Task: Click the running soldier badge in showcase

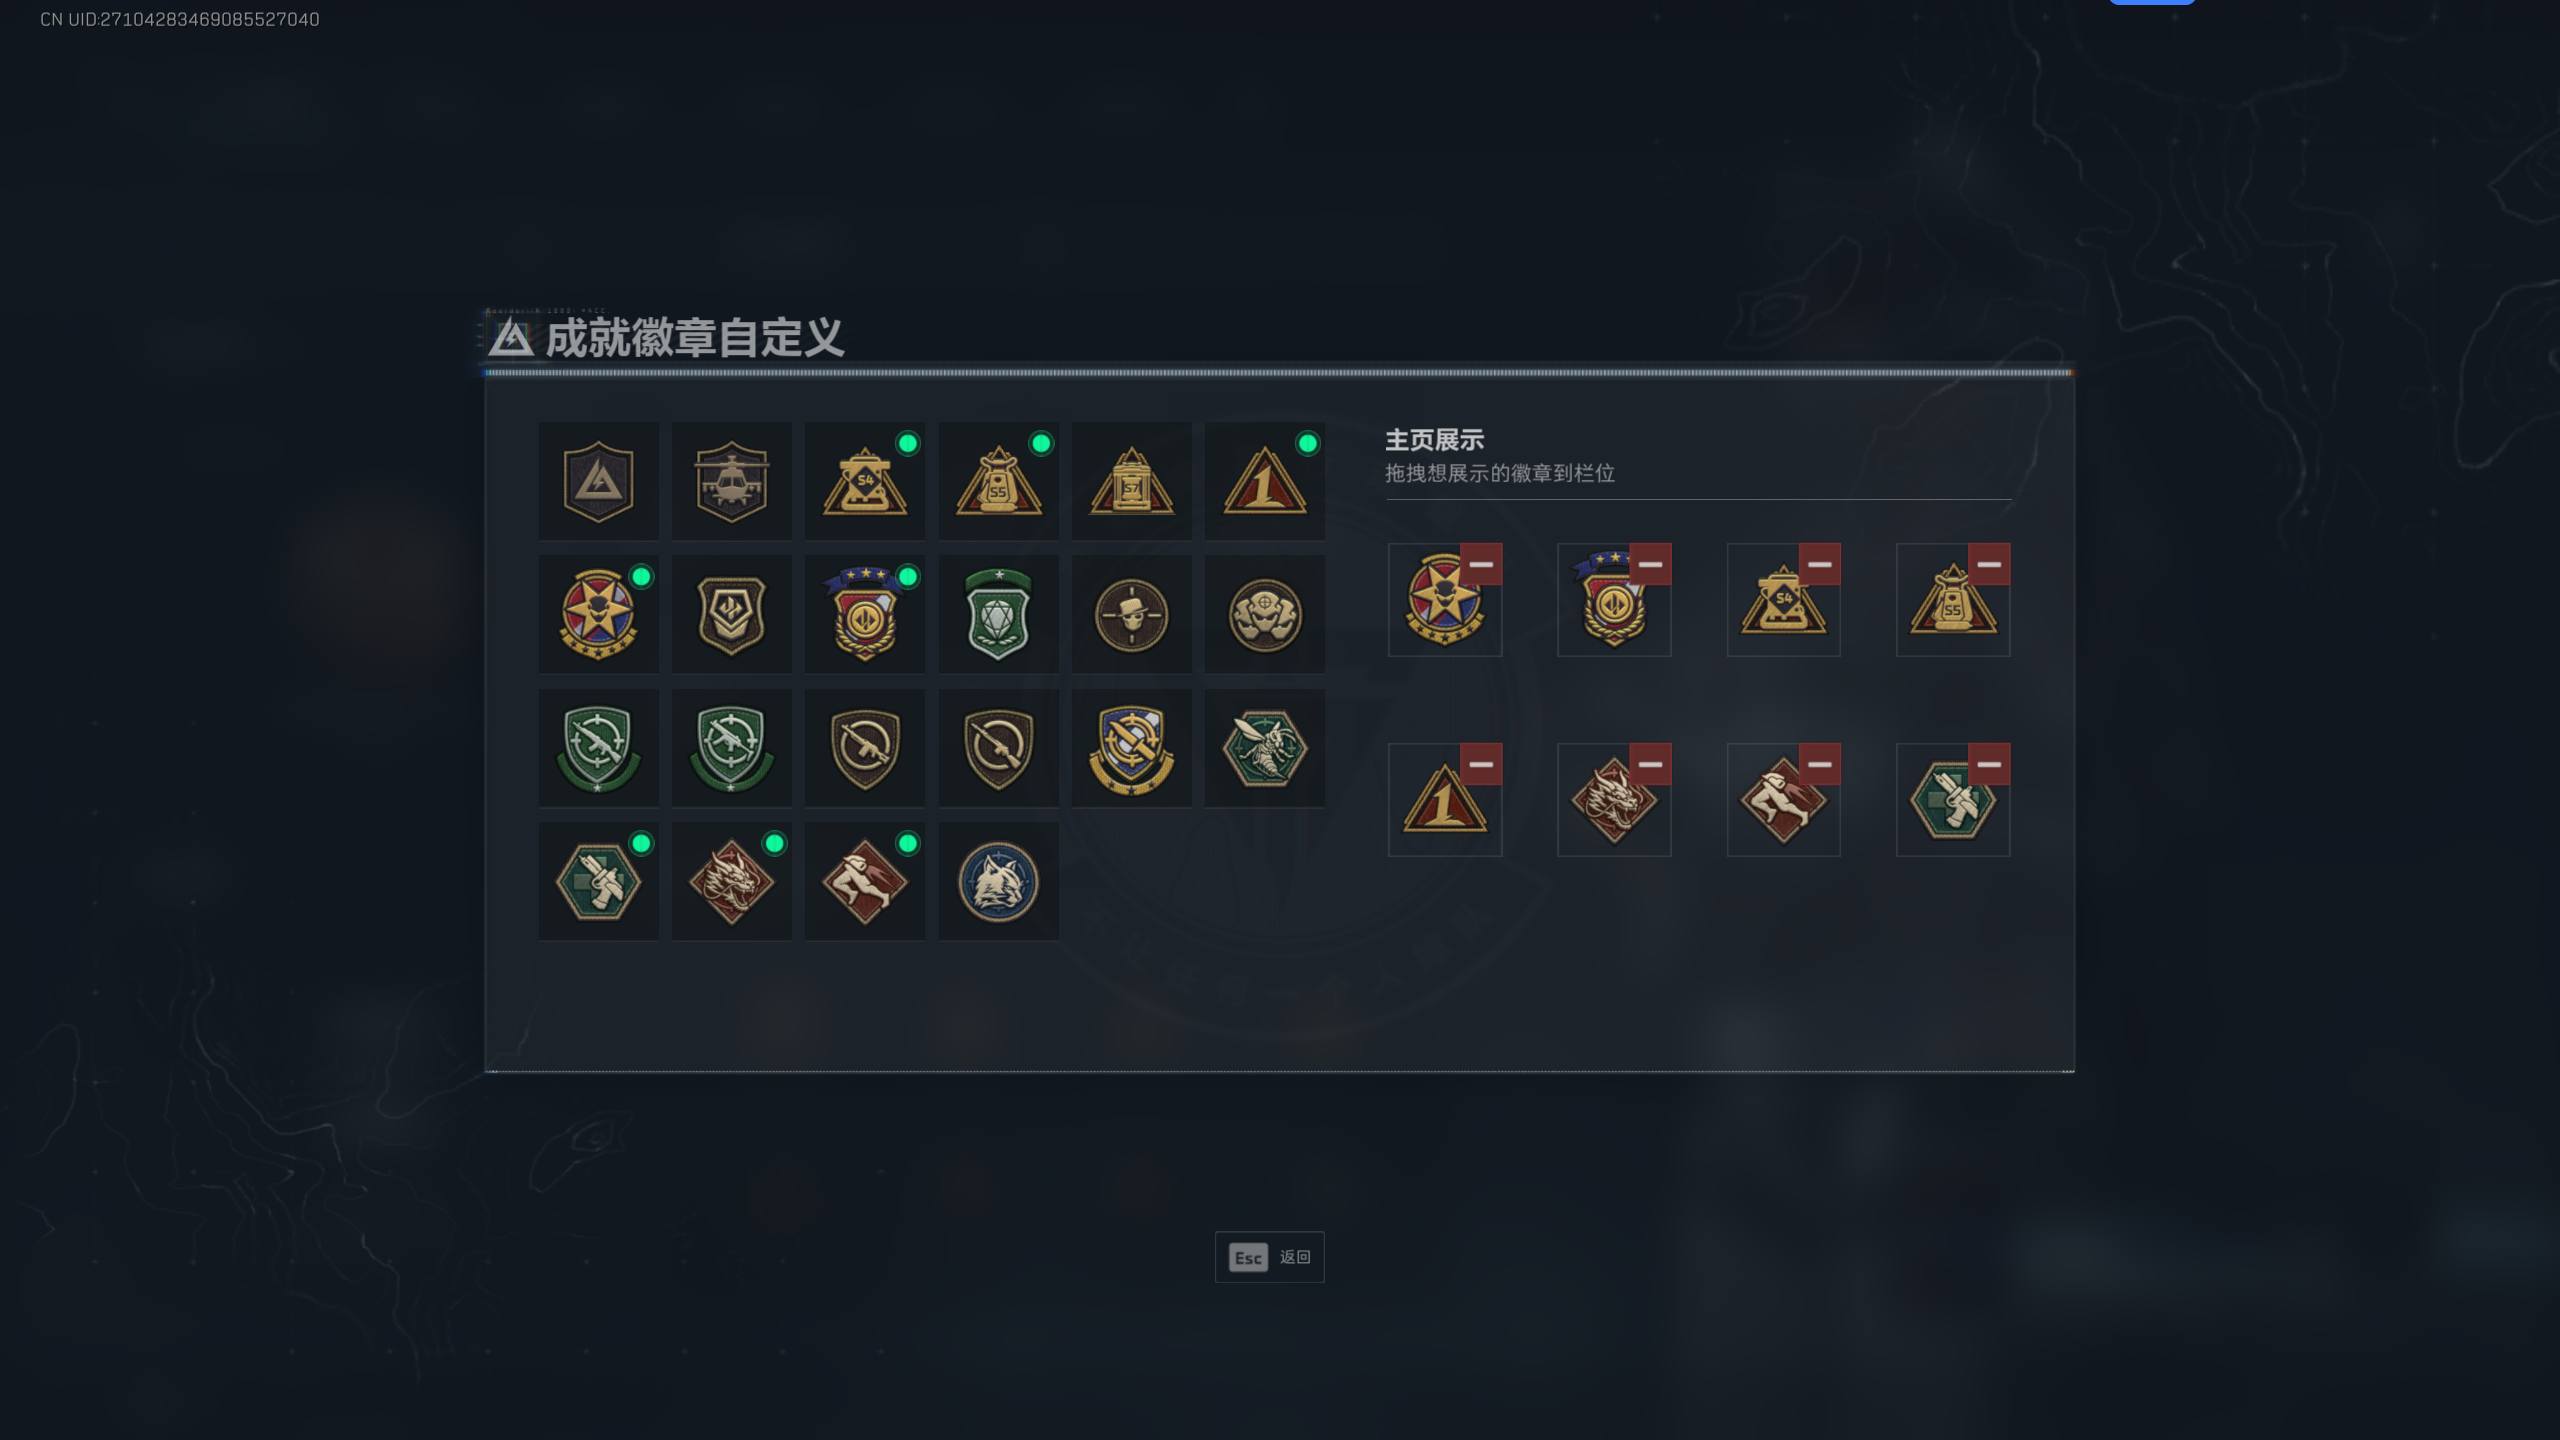Action: (x=1783, y=800)
